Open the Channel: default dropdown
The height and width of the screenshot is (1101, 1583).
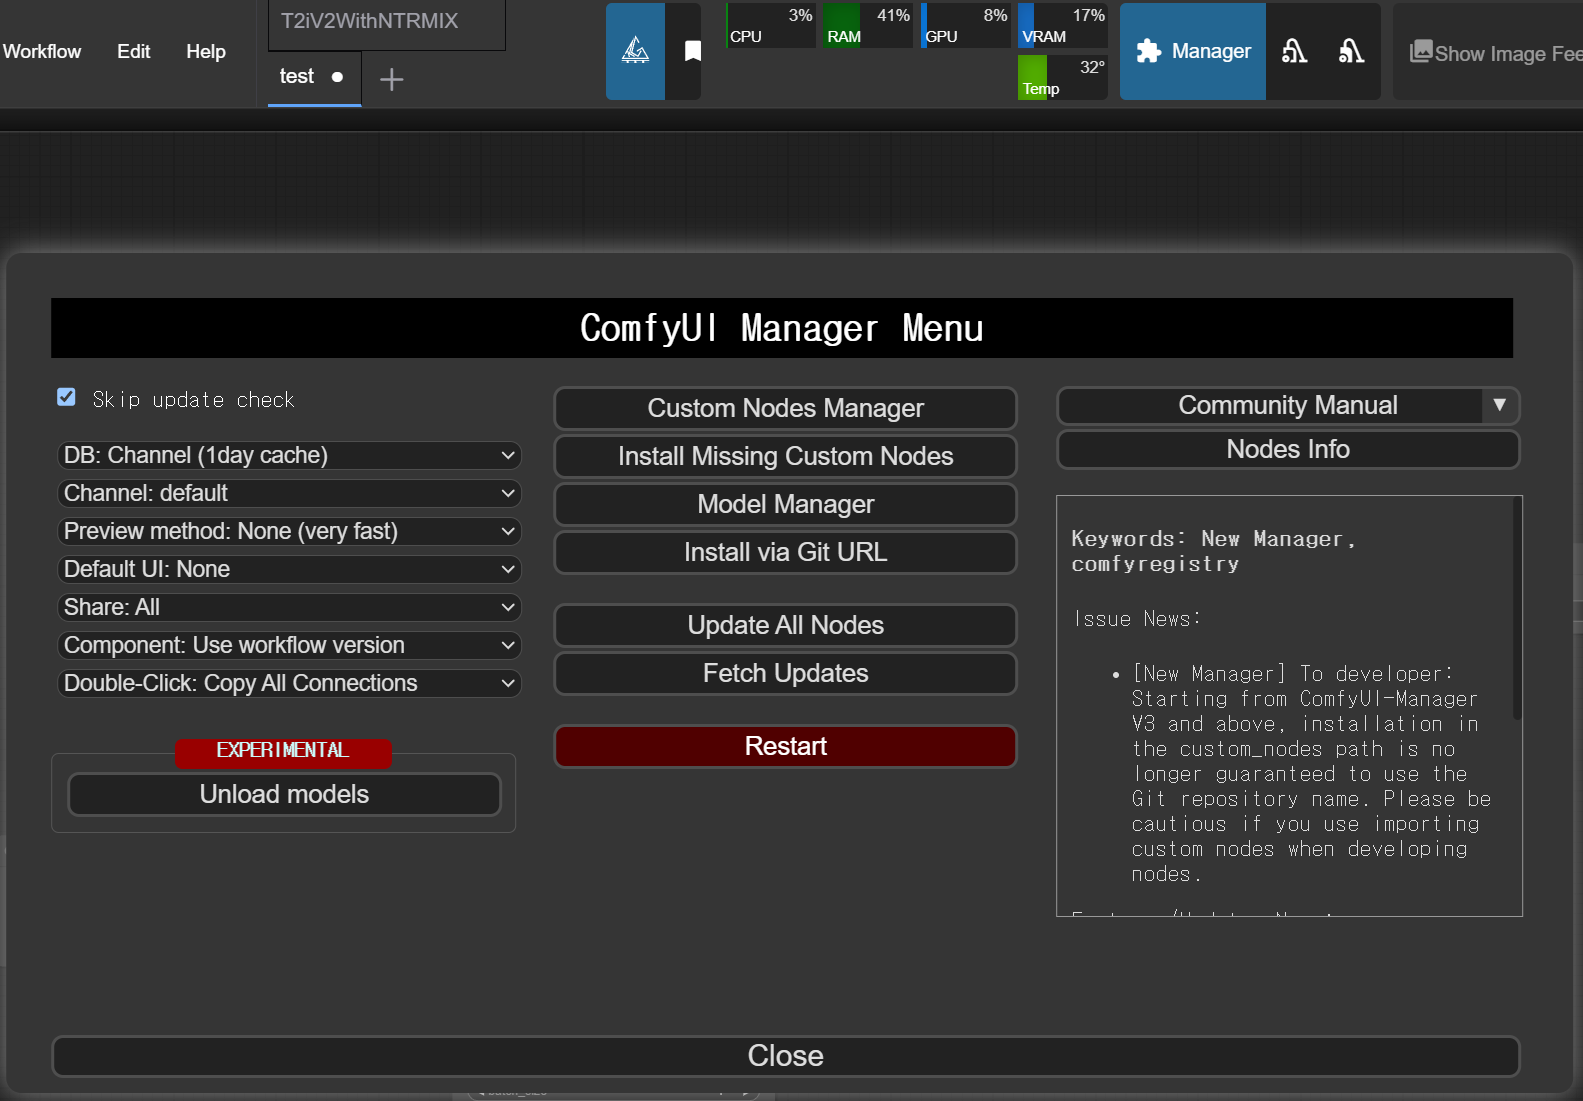point(289,493)
